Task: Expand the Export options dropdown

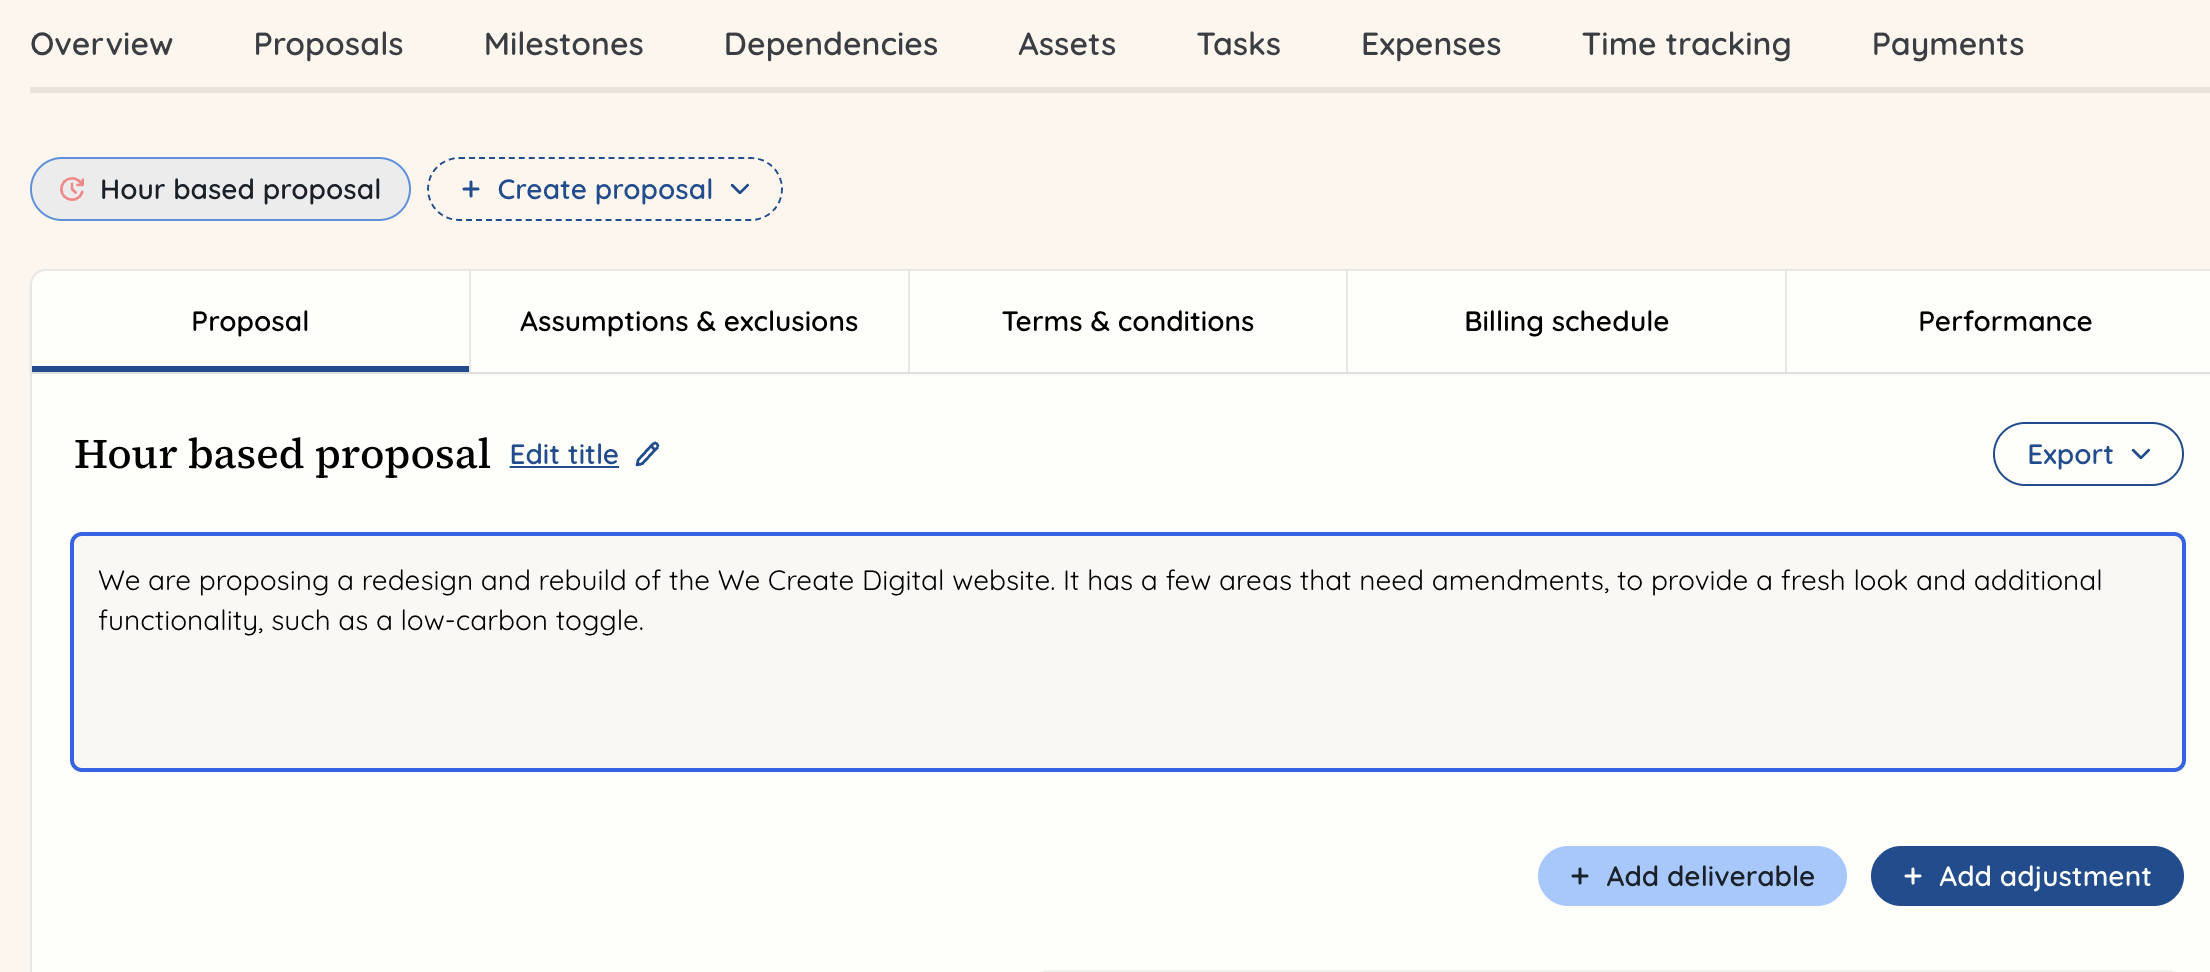Action: (2088, 454)
